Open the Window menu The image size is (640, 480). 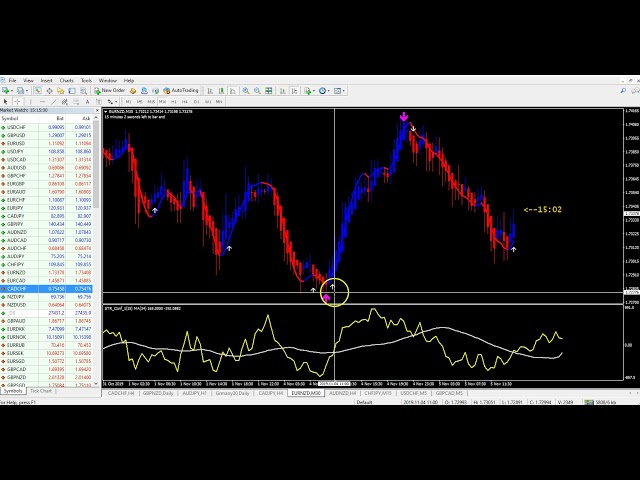click(x=107, y=80)
